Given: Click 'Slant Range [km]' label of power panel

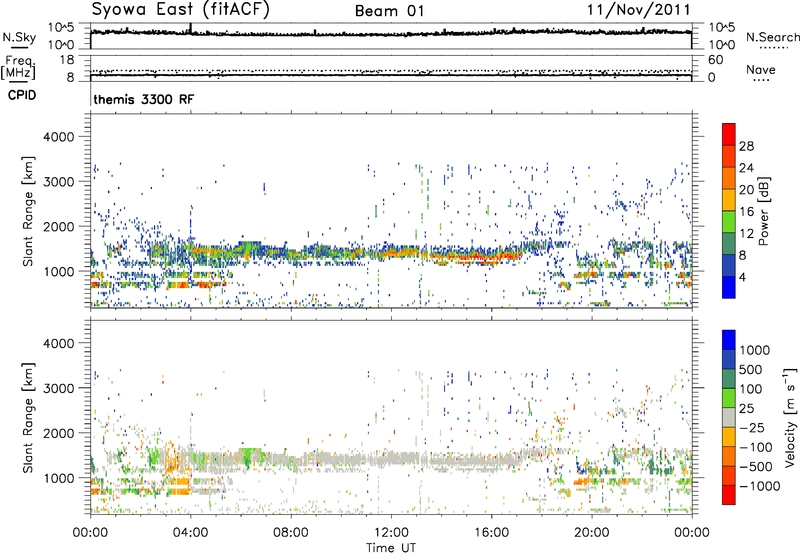Looking at the screenshot, I should 28,212.
